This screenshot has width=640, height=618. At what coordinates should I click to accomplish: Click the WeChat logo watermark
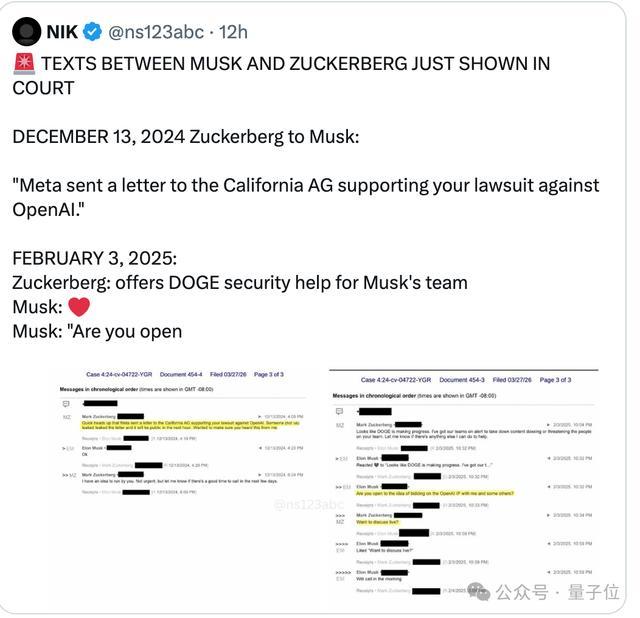(x=478, y=591)
